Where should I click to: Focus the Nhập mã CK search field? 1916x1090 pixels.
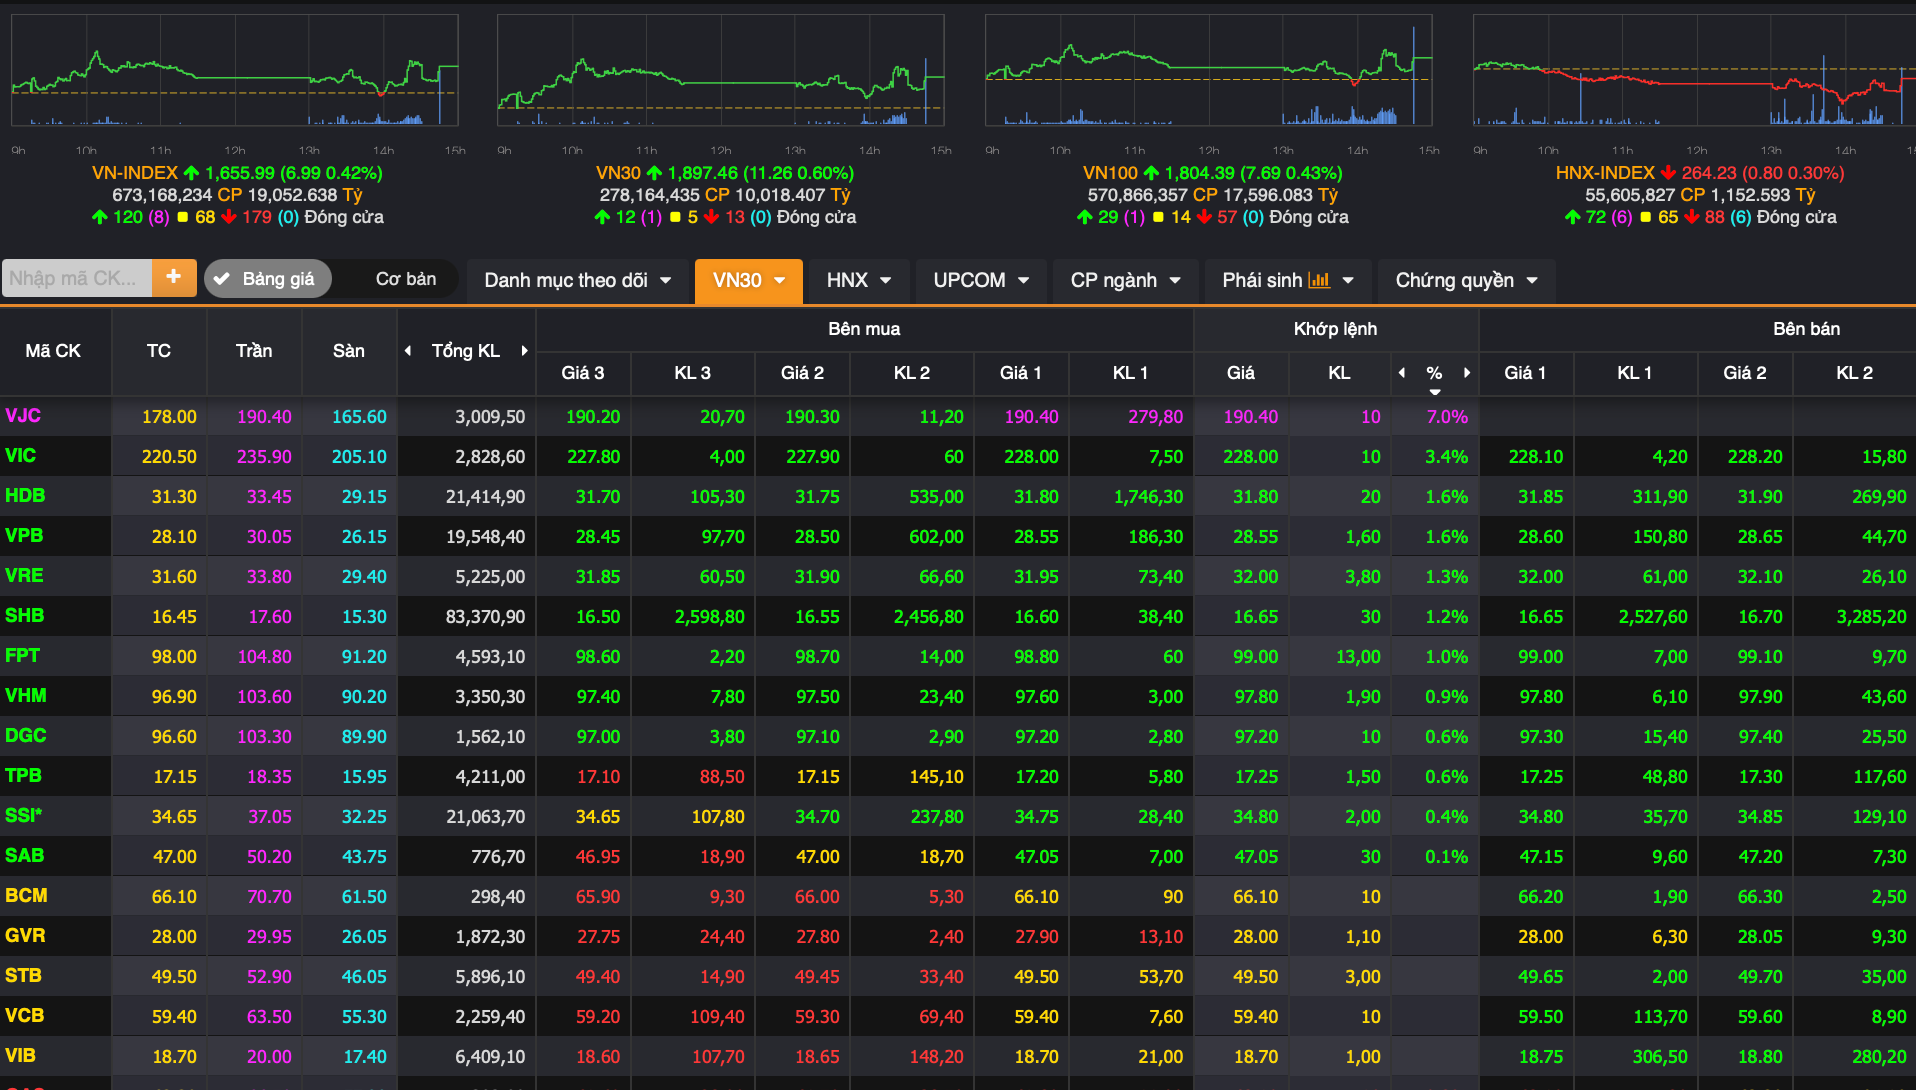[x=77, y=278]
